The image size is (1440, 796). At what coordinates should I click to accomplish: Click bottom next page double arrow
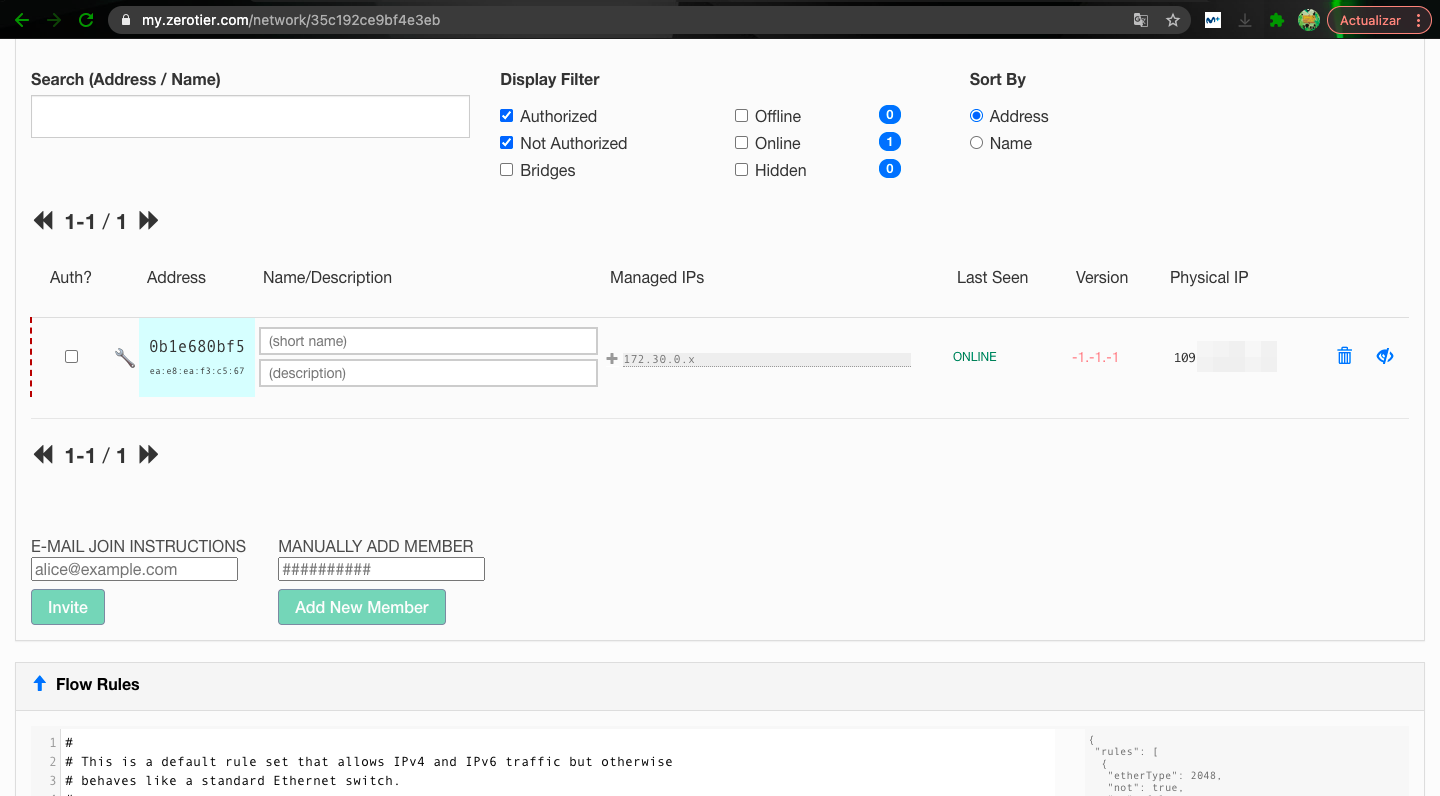point(149,455)
